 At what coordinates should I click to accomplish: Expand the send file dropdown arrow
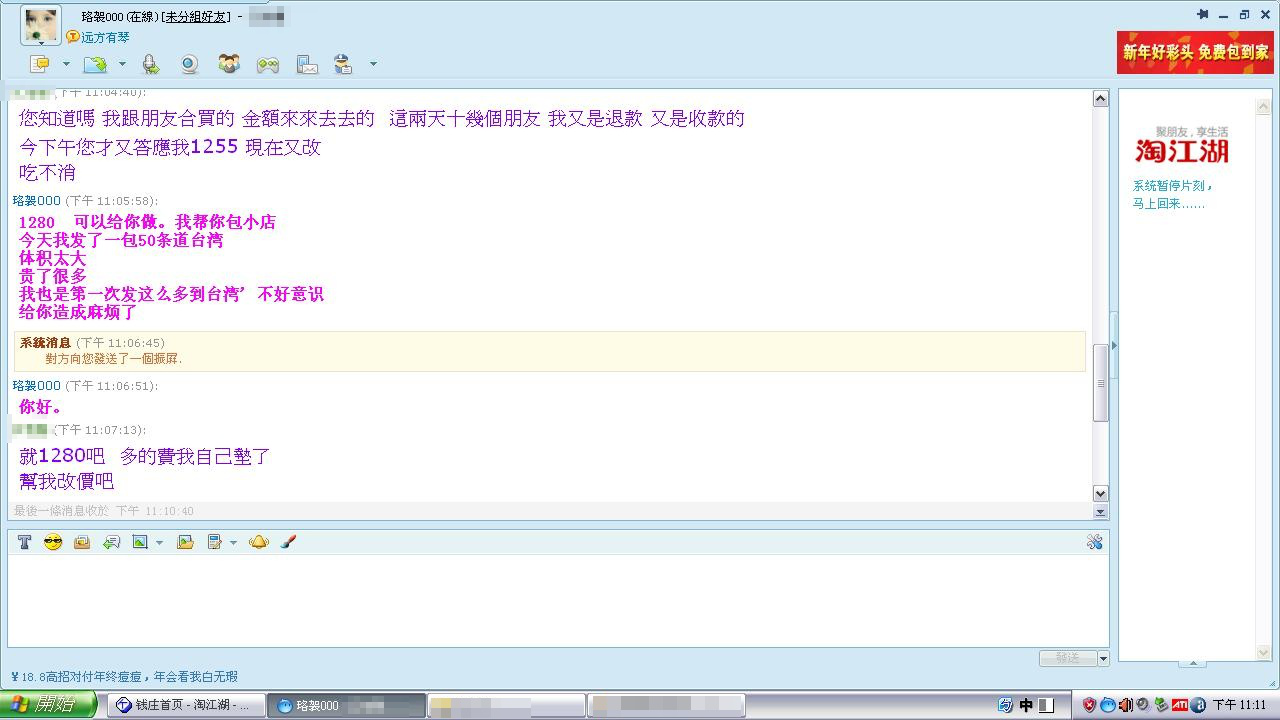122,64
